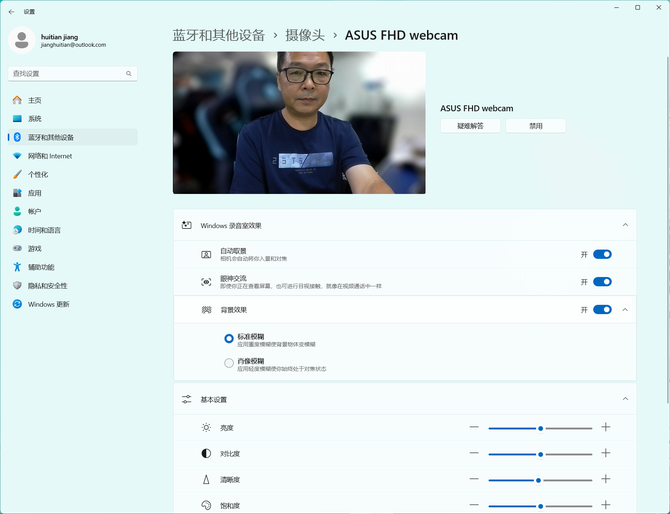Collapse the 基本设置 section chevron
Image resolution: width=670 pixels, height=514 pixels.
click(x=625, y=399)
